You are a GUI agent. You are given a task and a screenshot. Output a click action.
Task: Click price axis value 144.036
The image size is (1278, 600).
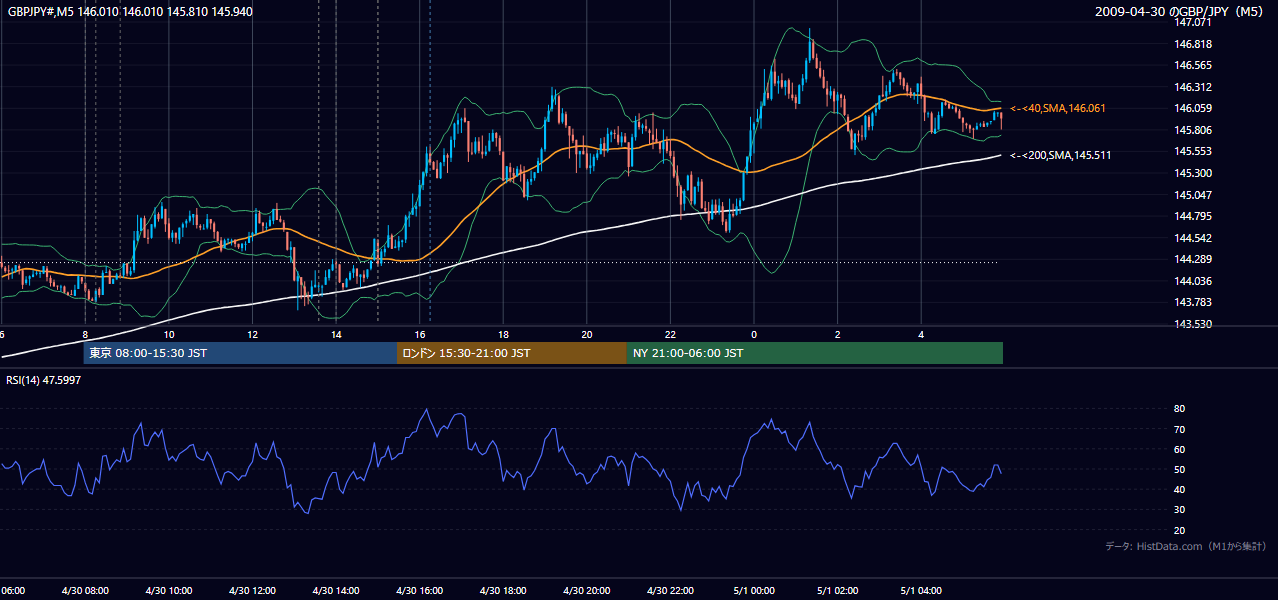pyautogui.click(x=1195, y=281)
